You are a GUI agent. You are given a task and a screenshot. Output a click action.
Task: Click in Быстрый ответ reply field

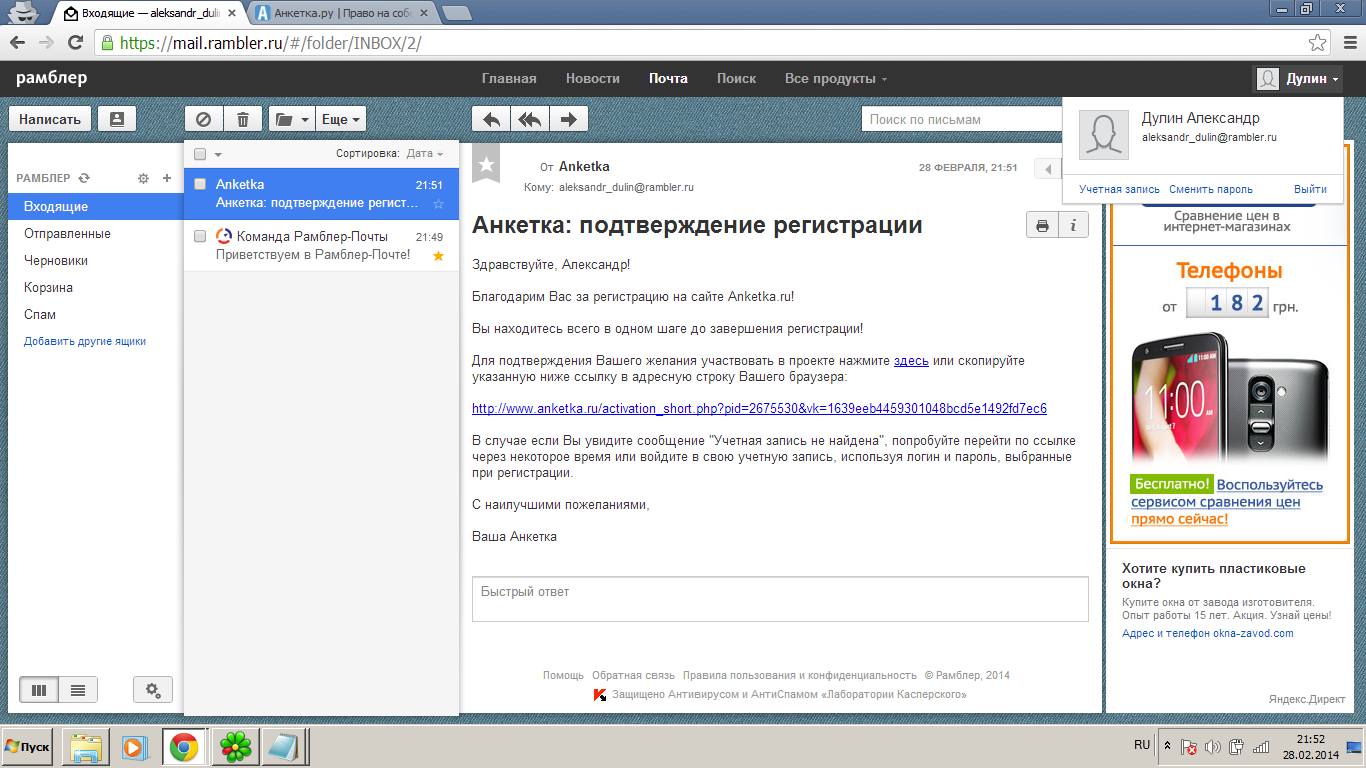(x=780, y=599)
